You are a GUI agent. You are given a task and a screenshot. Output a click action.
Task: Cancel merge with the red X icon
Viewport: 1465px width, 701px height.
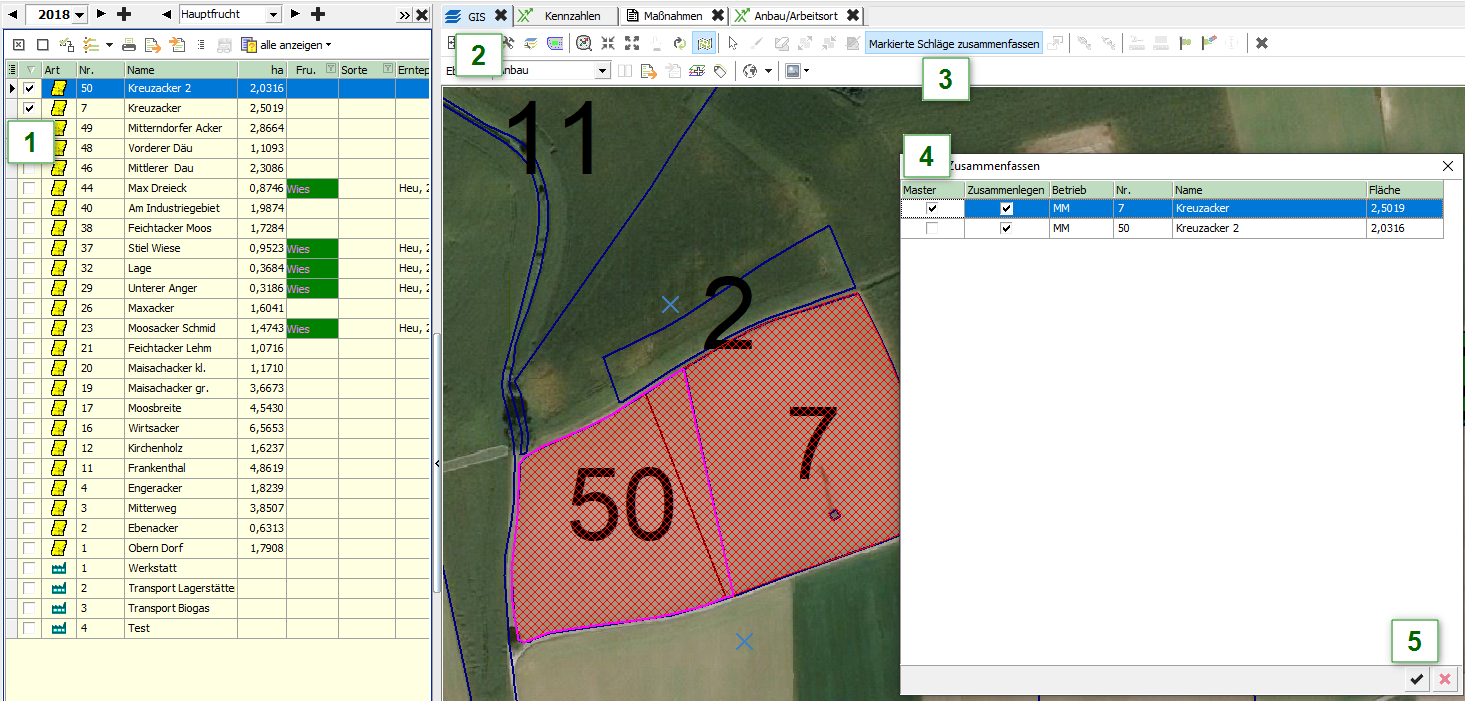(x=1444, y=680)
